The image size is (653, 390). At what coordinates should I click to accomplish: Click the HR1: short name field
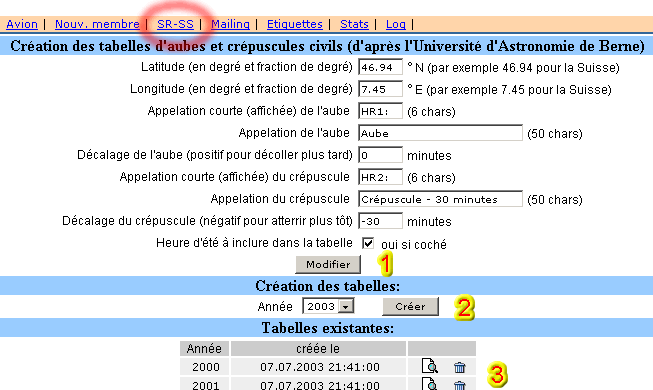tap(380, 111)
